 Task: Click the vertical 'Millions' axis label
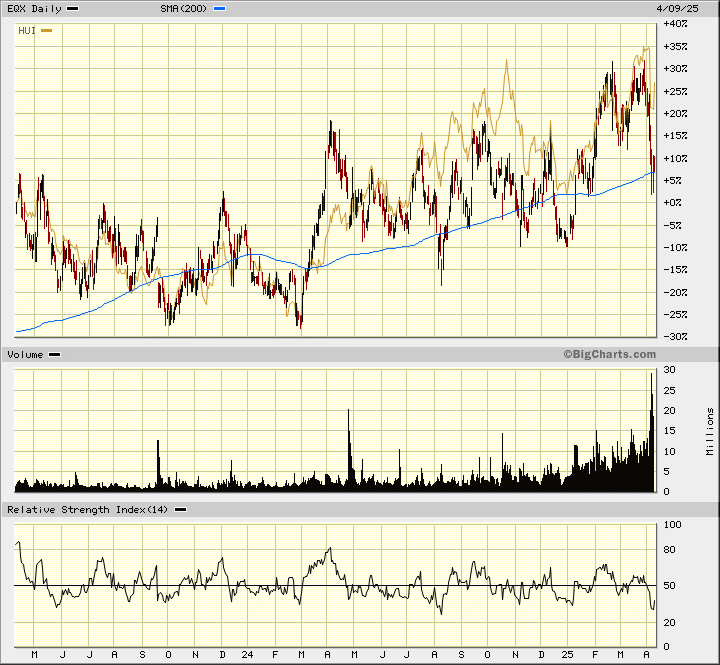point(710,431)
